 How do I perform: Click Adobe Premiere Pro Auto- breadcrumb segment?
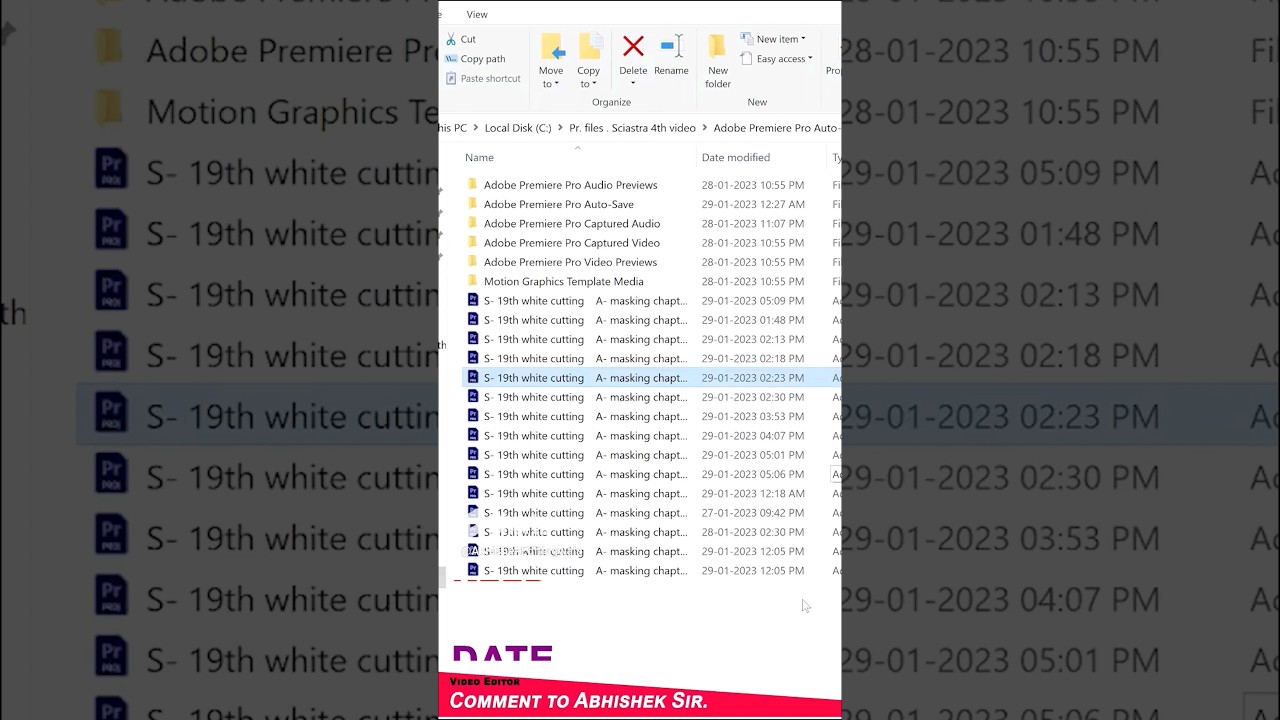[x=777, y=128]
